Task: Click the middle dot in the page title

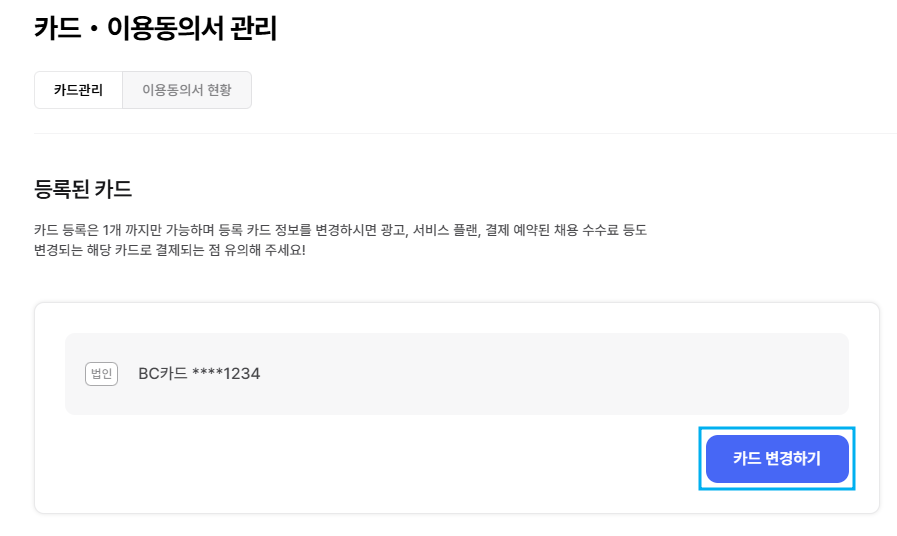Action: click(x=94, y=29)
